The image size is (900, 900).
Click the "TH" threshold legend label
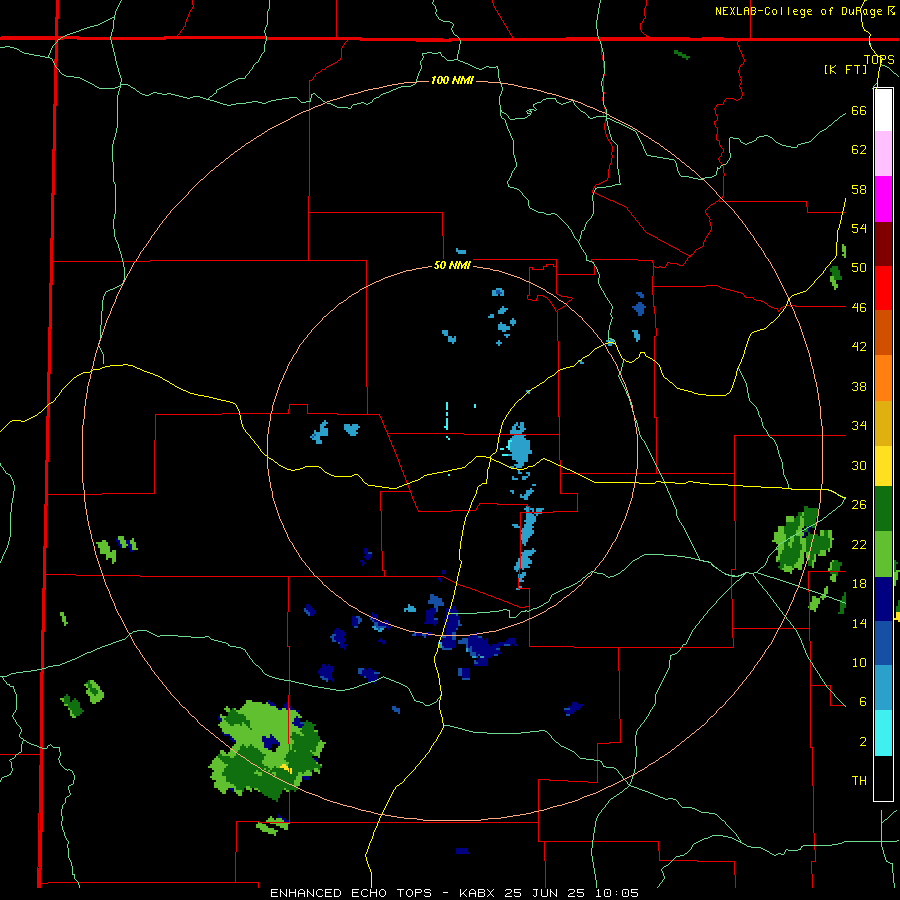tap(859, 780)
